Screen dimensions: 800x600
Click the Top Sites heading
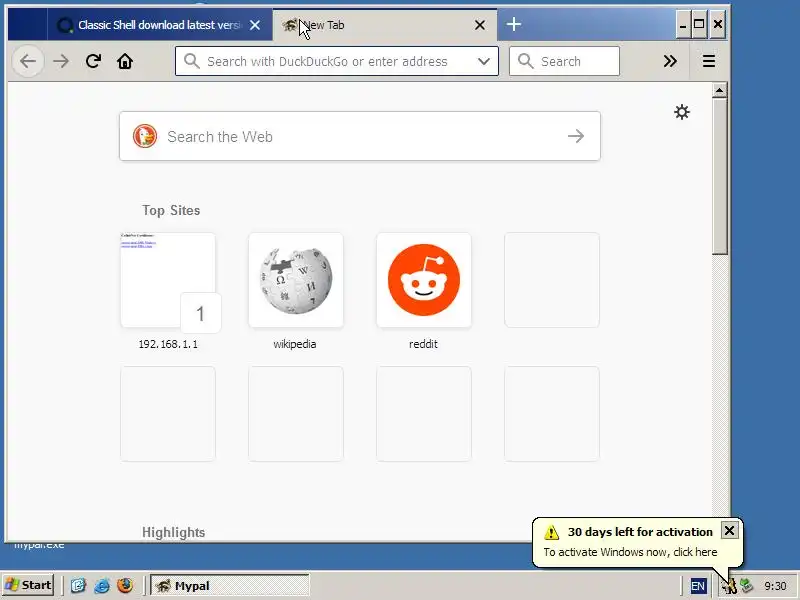tap(171, 210)
